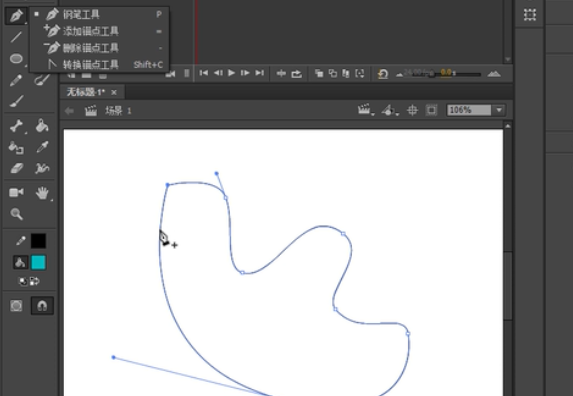Screen dimensions: 573x396
Task: Select the Ink Bottle tool
Action: 16,148
